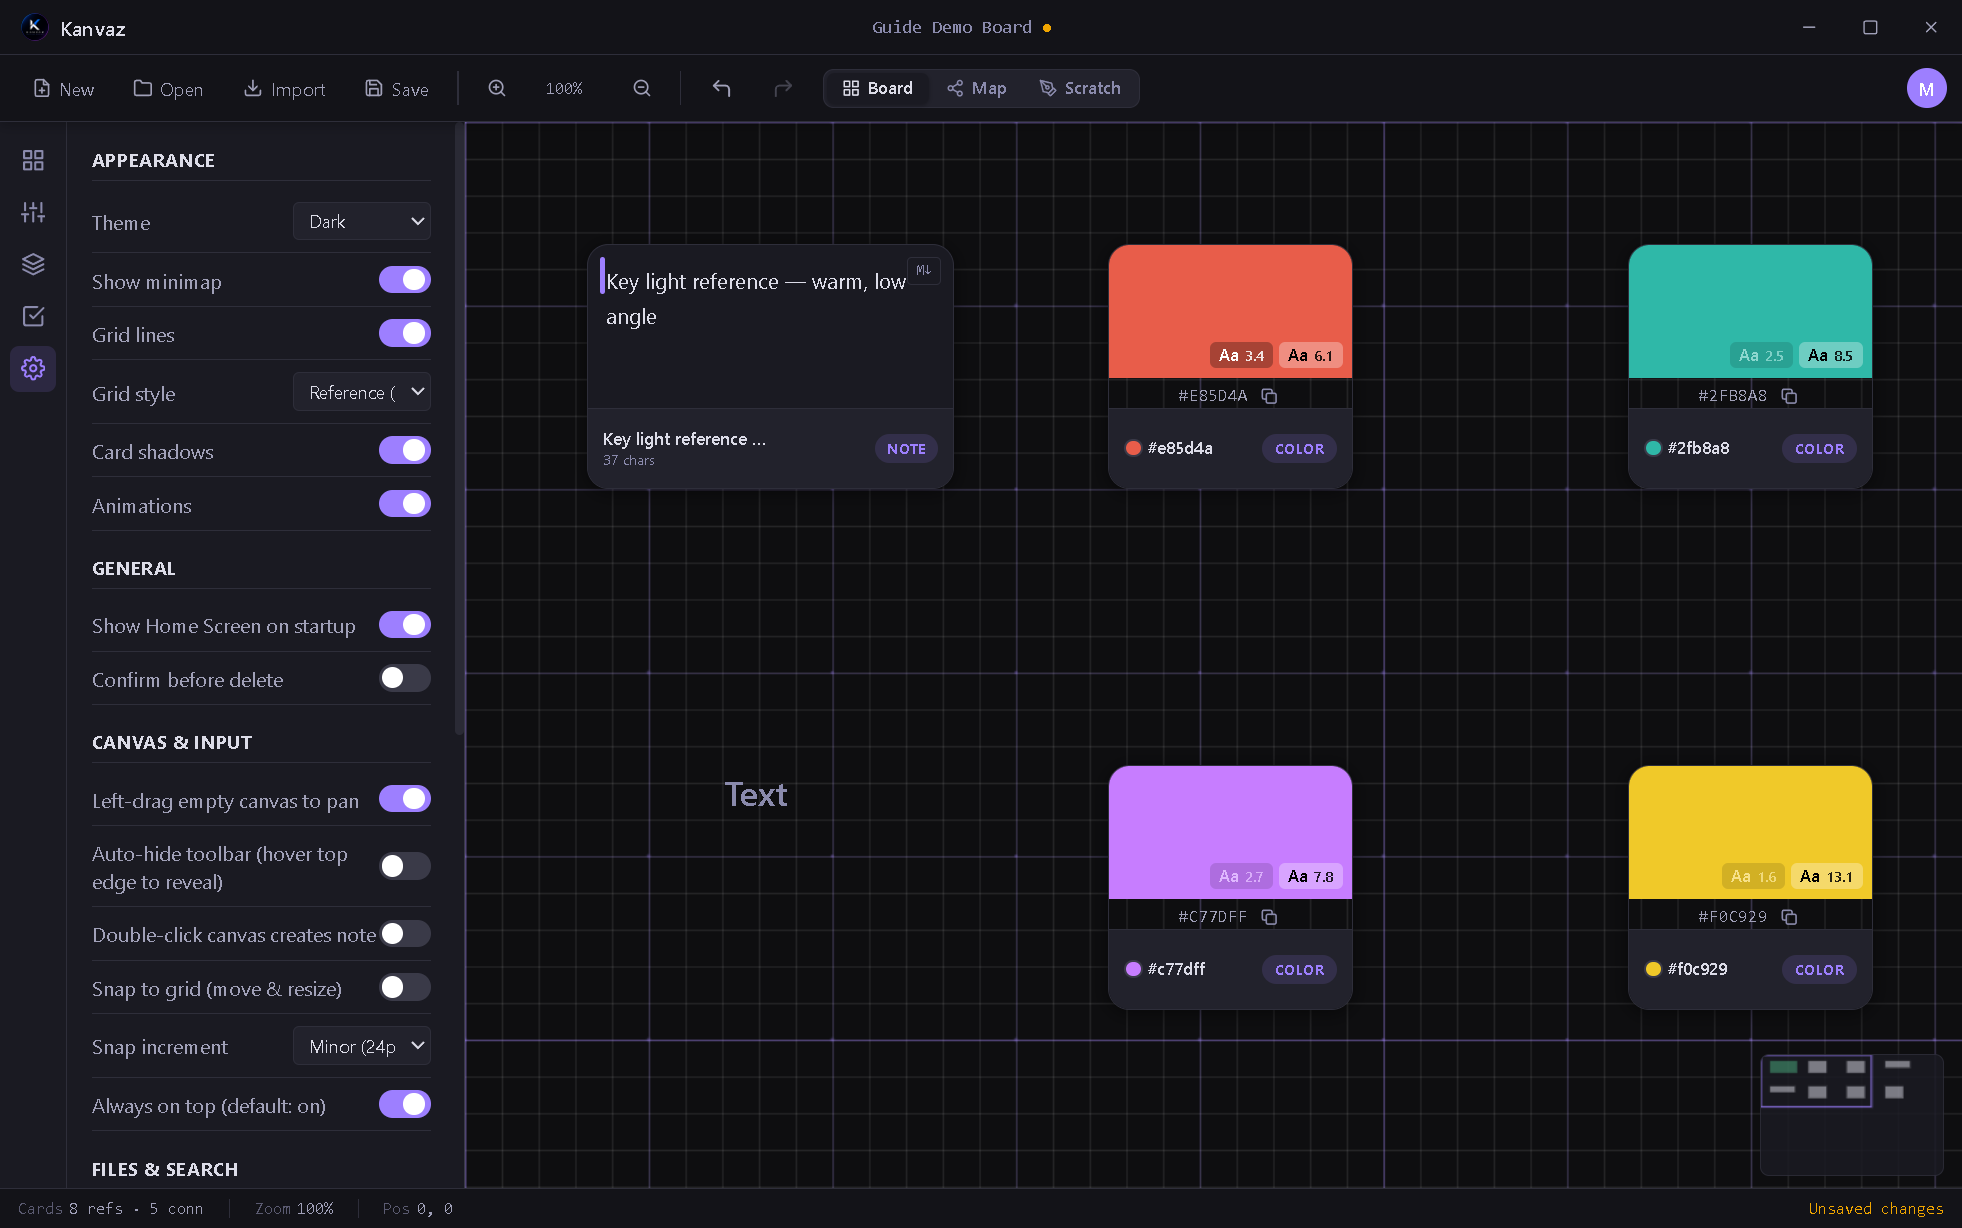The image size is (1962, 1228).
Task: Turn on Auto-hide toolbar
Action: [405, 866]
